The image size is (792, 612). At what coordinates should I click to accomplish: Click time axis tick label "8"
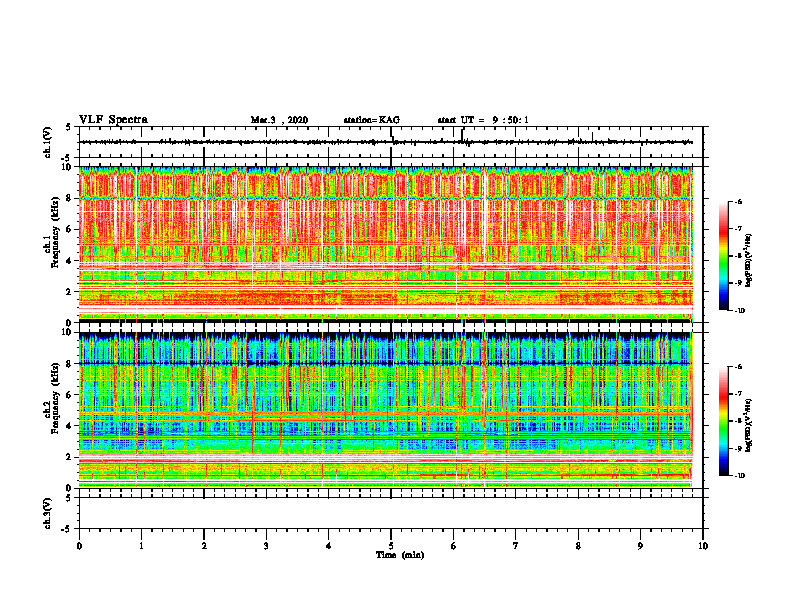click(x=578, y=546)
